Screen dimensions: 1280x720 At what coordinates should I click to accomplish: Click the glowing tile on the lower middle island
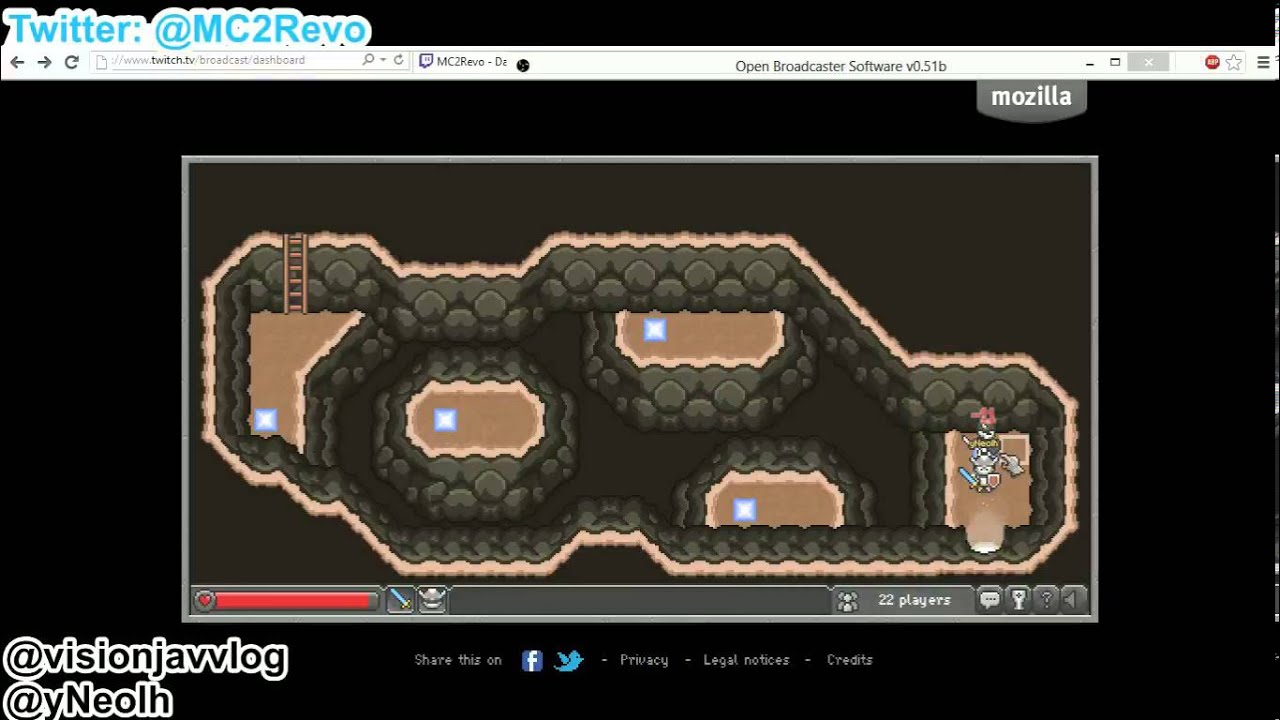[x=744, y=510]
